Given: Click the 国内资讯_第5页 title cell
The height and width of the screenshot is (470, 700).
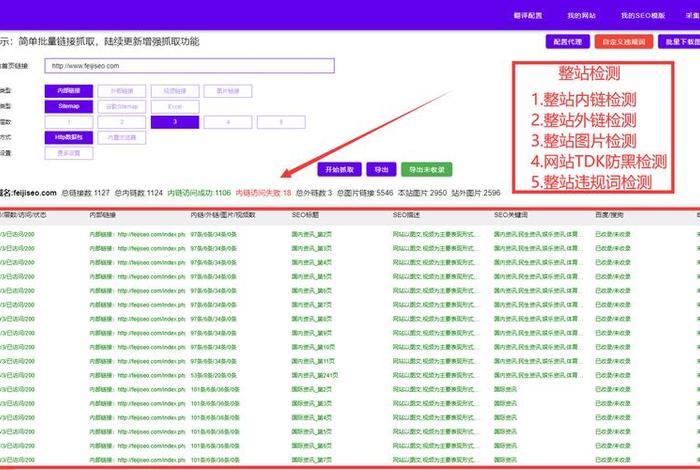Looking at the screenshot, I should pos(312,277).
